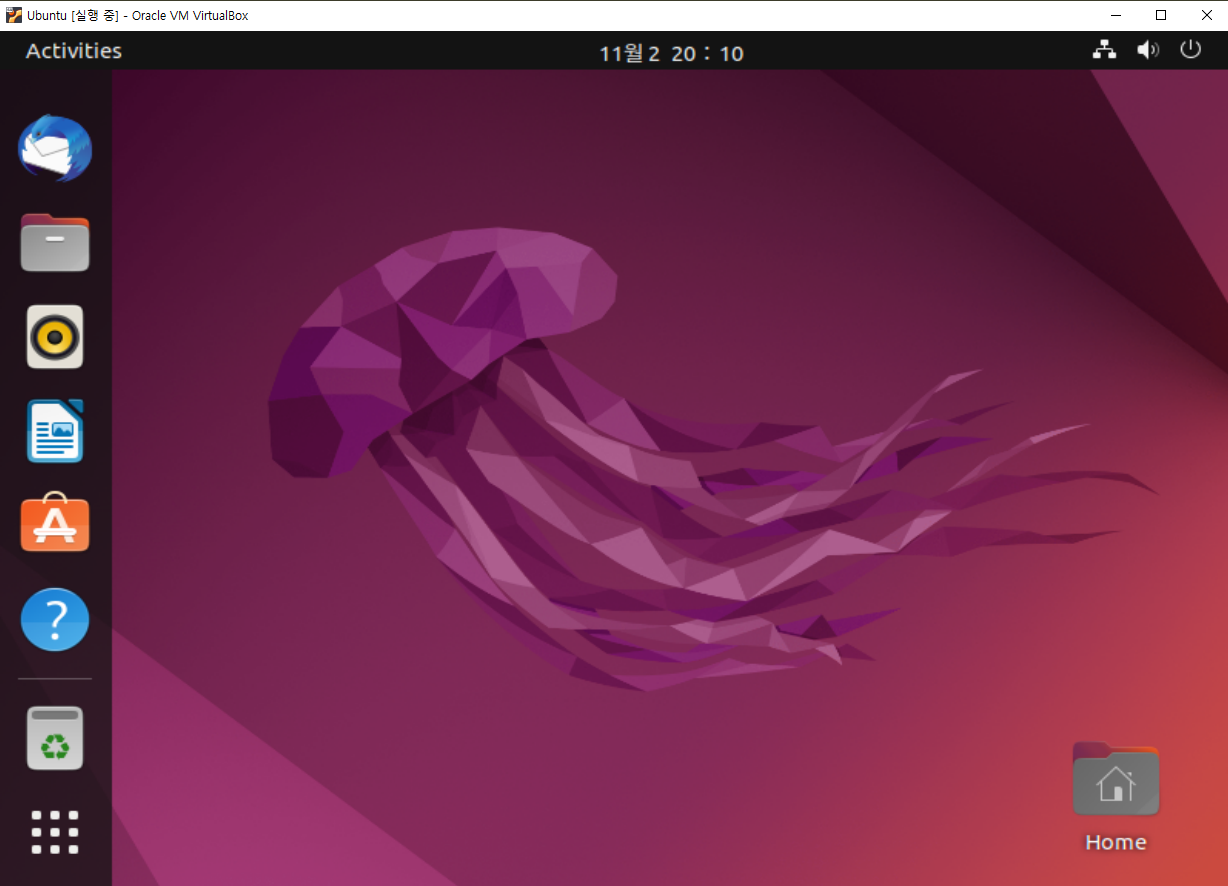The image size is (1228, 886).
Task: Open the power menu icon
Action: click(1190, 49)
